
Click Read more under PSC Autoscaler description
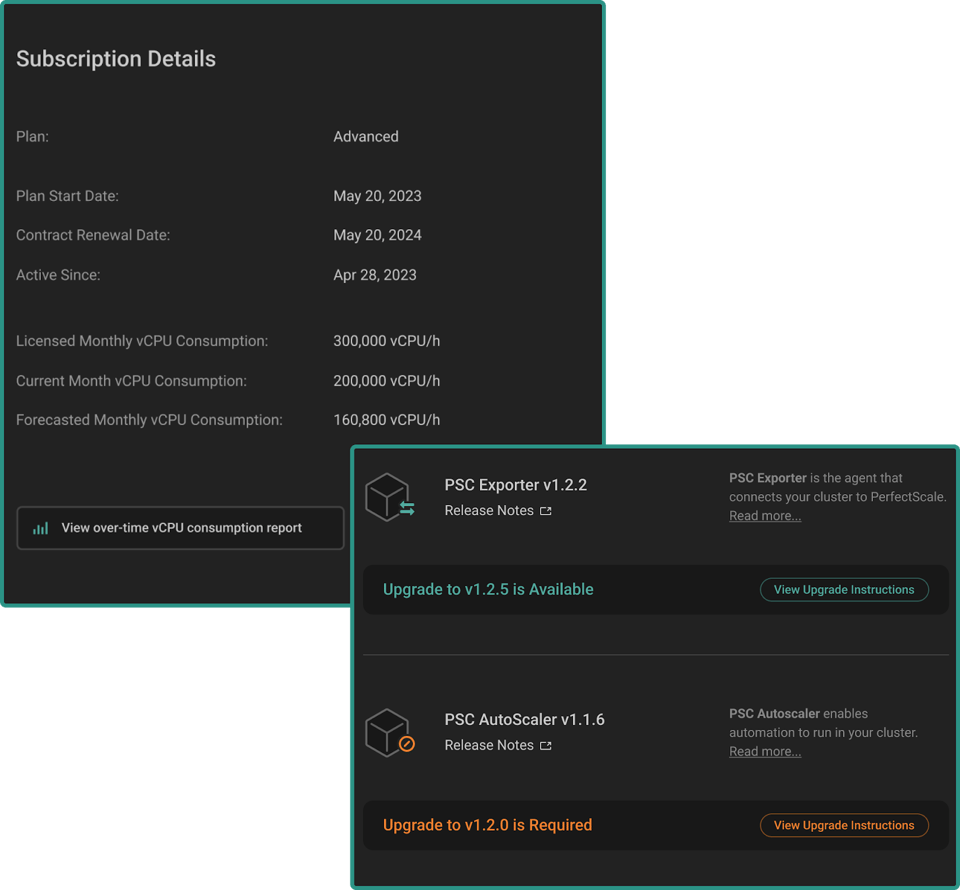click(x=765, y=752)
